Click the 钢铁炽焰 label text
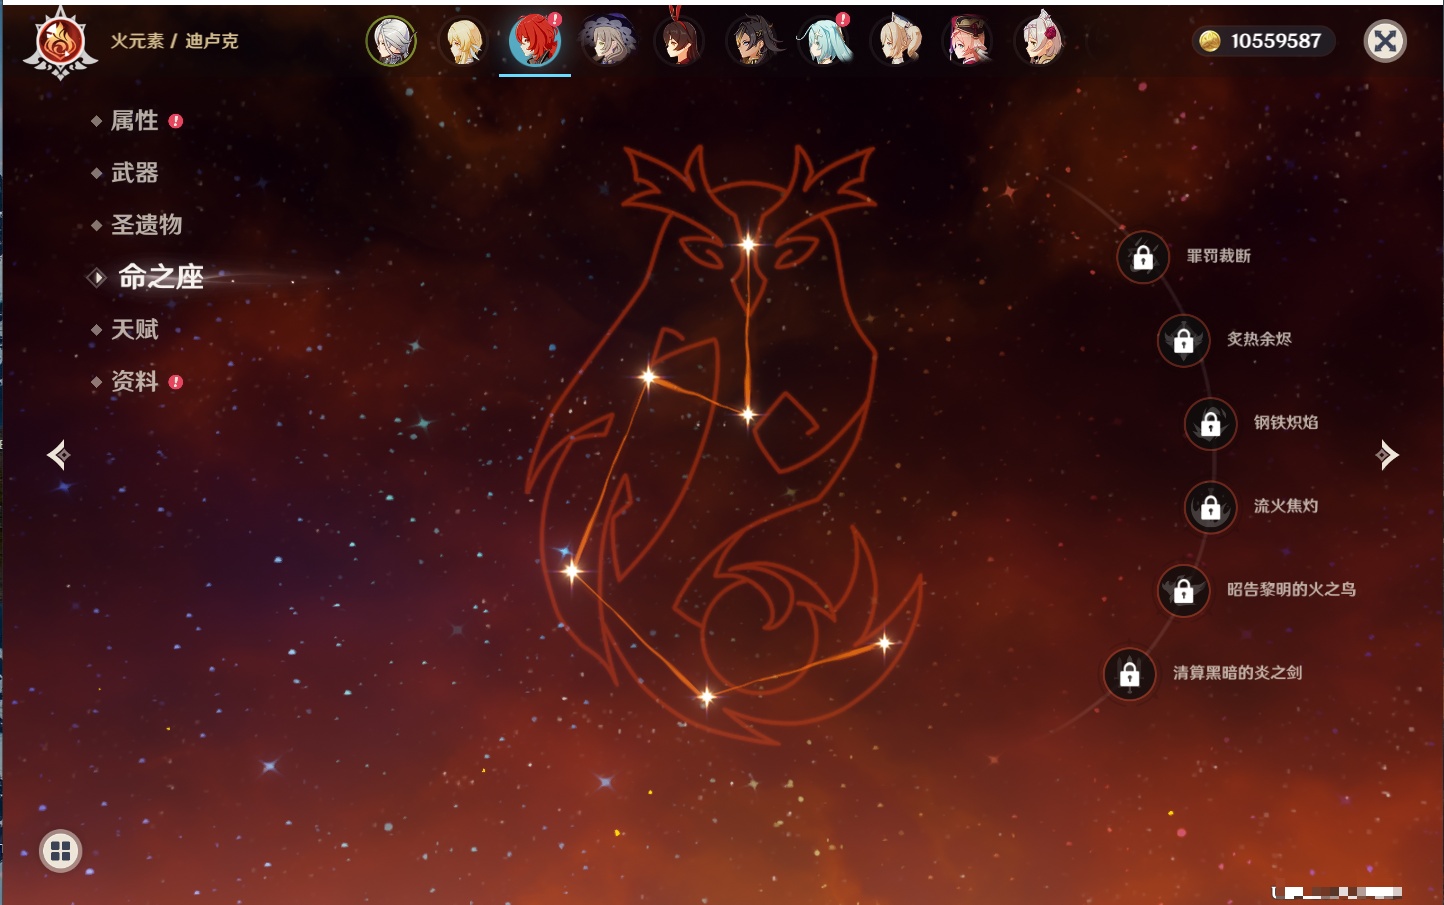1444x905 pixels. (x=1286, y=422)
